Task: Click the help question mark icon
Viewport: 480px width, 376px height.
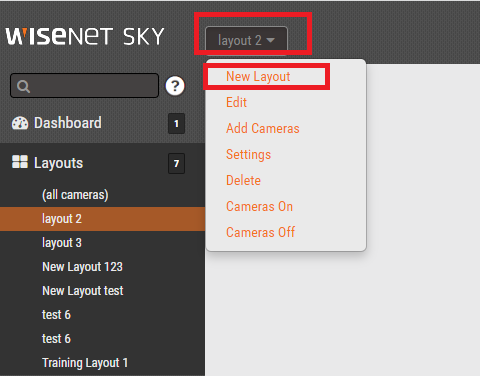Action: click(x=175, y=86)
